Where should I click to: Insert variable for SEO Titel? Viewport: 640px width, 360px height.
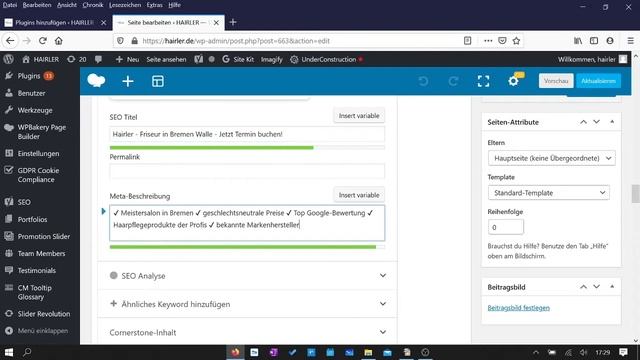point(359,116)
